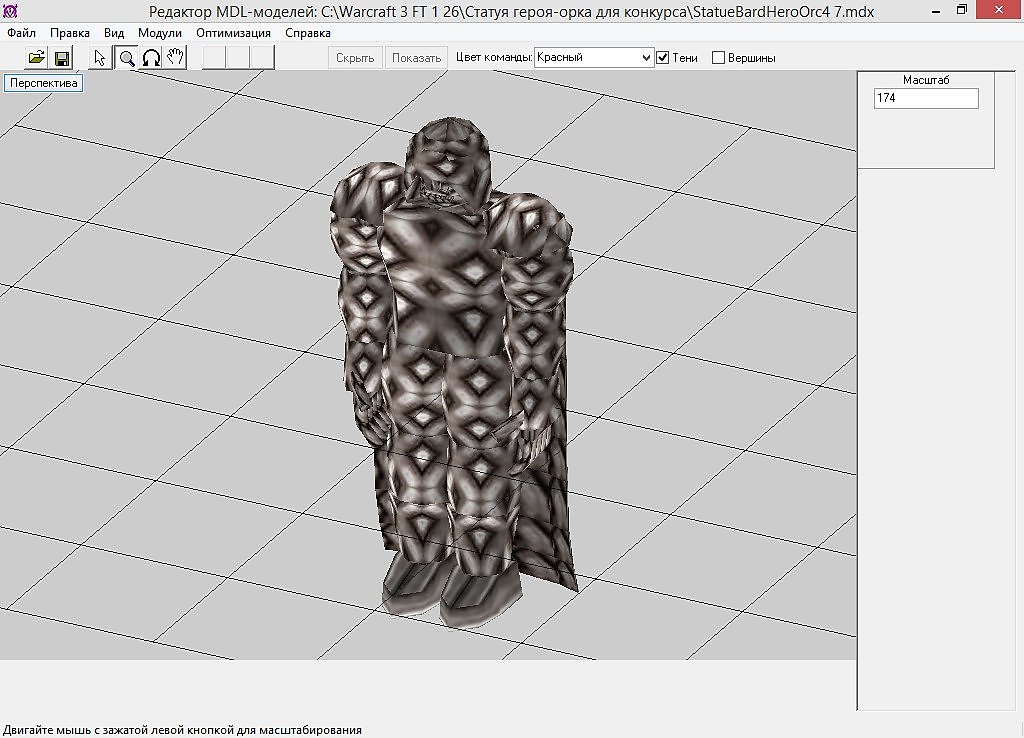Open the Перспектива view selector
The image size is (1024, 738).
click(44, 83)
